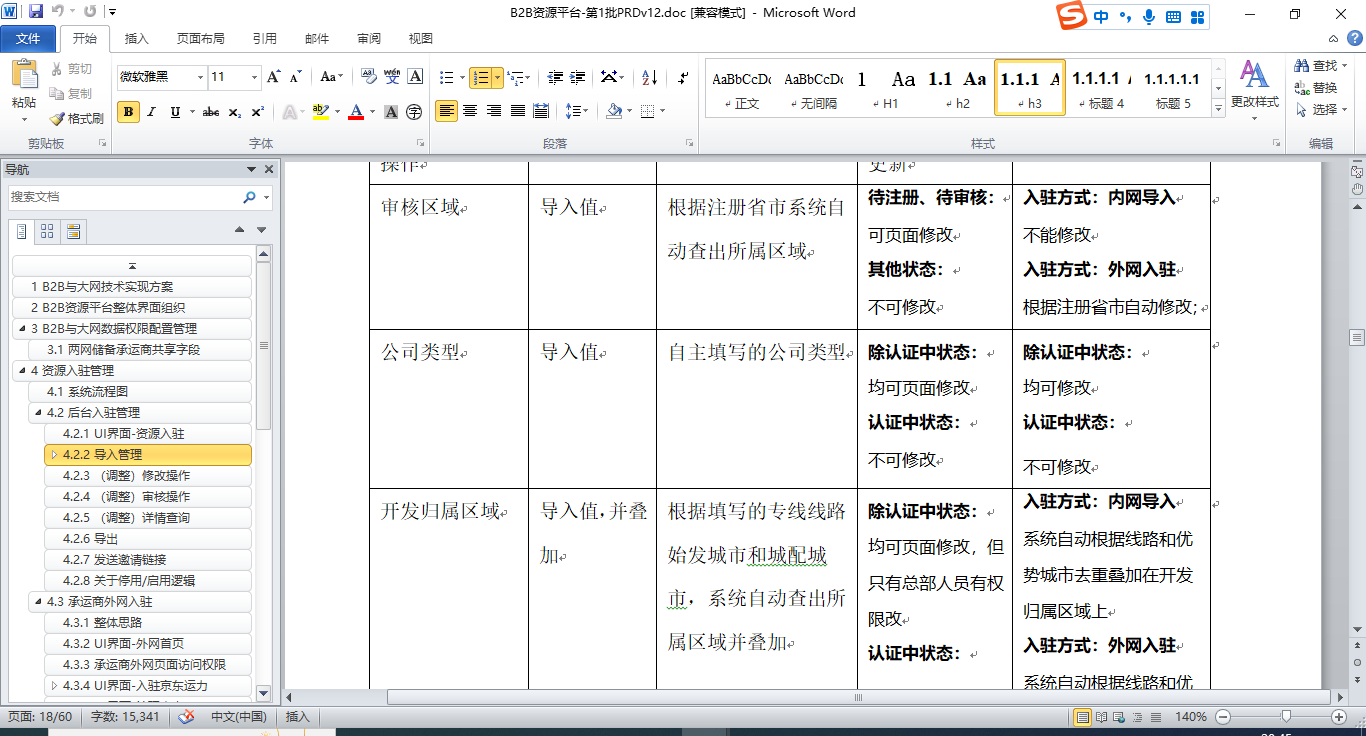This screenshot has width=1366, height=736.
Task: Collapse the 4.2 后台入驻管理 heading
Action: tap(38, 413)
